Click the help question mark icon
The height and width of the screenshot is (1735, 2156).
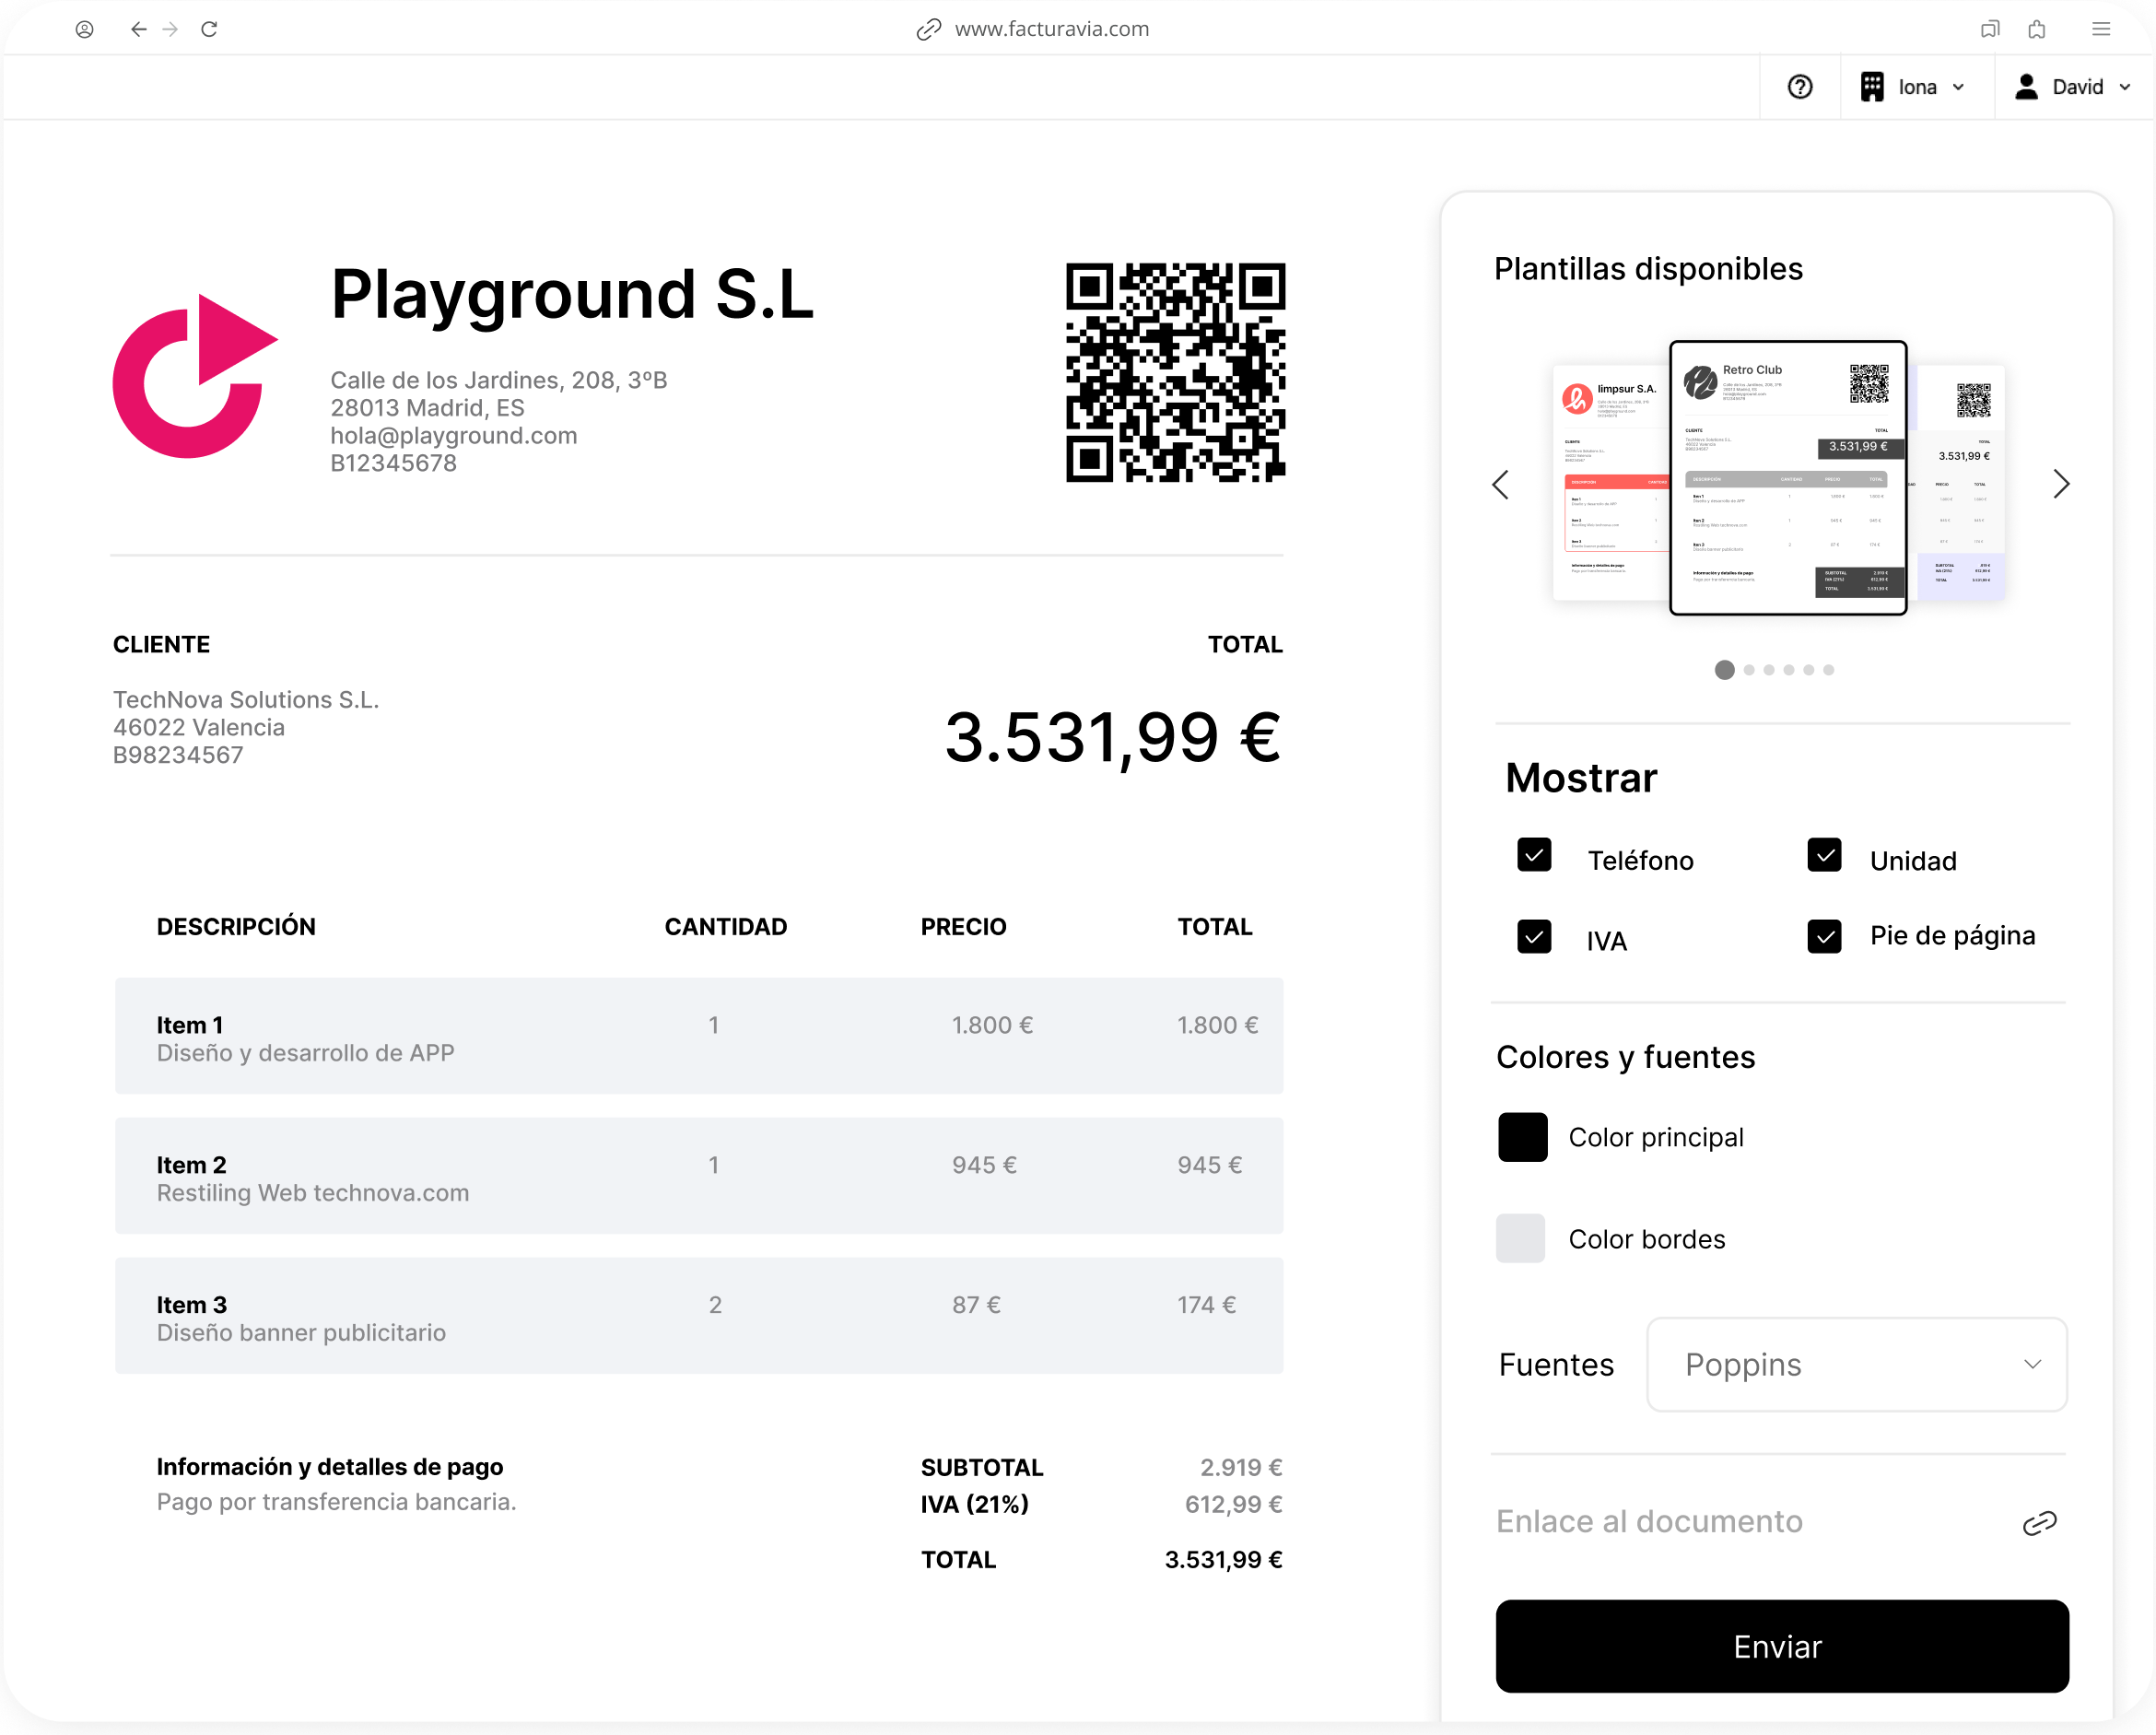(1800, 87)
